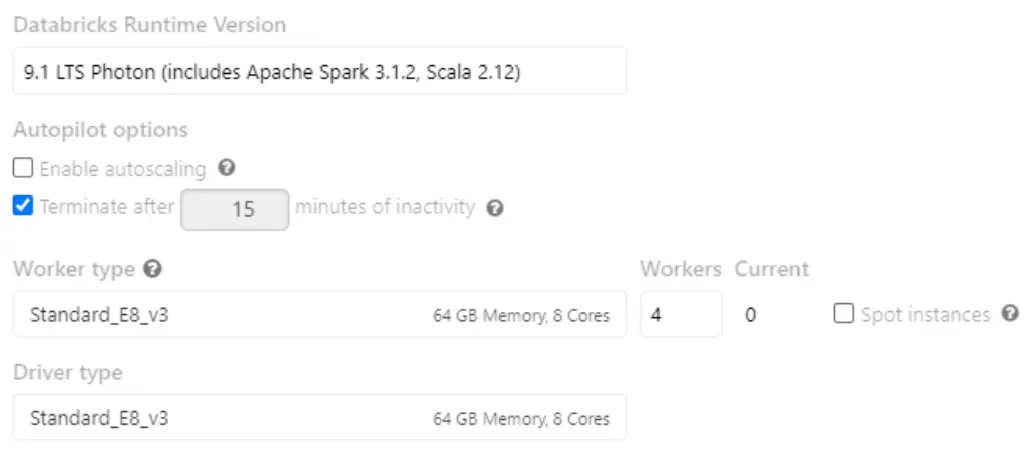Click the help icon beside Enable autoscaling

point(226,168)
